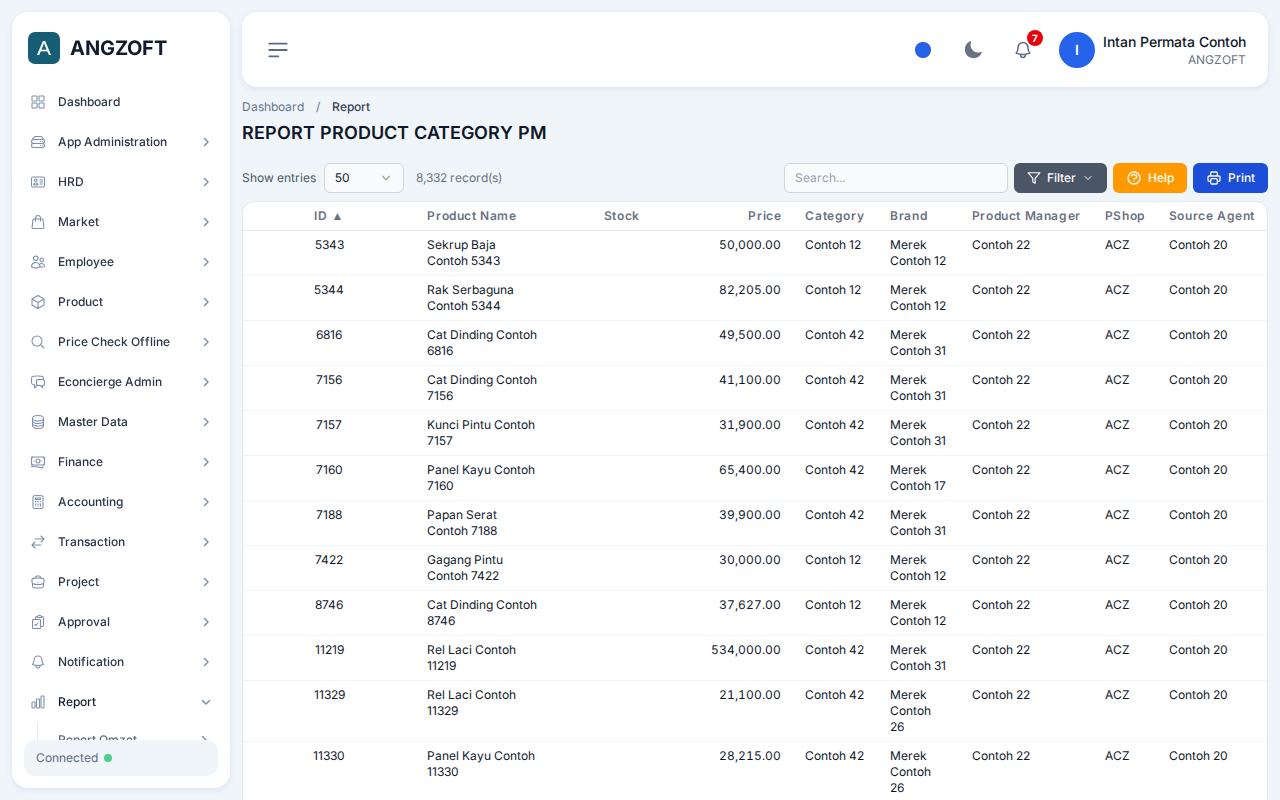This screenshot has width=1280, height=800.
Task: Click the Price Check Offline search icon
Action: (38, 342)
